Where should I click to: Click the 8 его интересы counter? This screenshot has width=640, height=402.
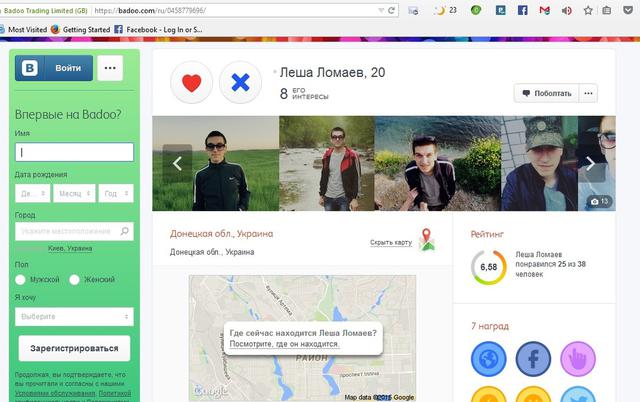pos(304,93)
